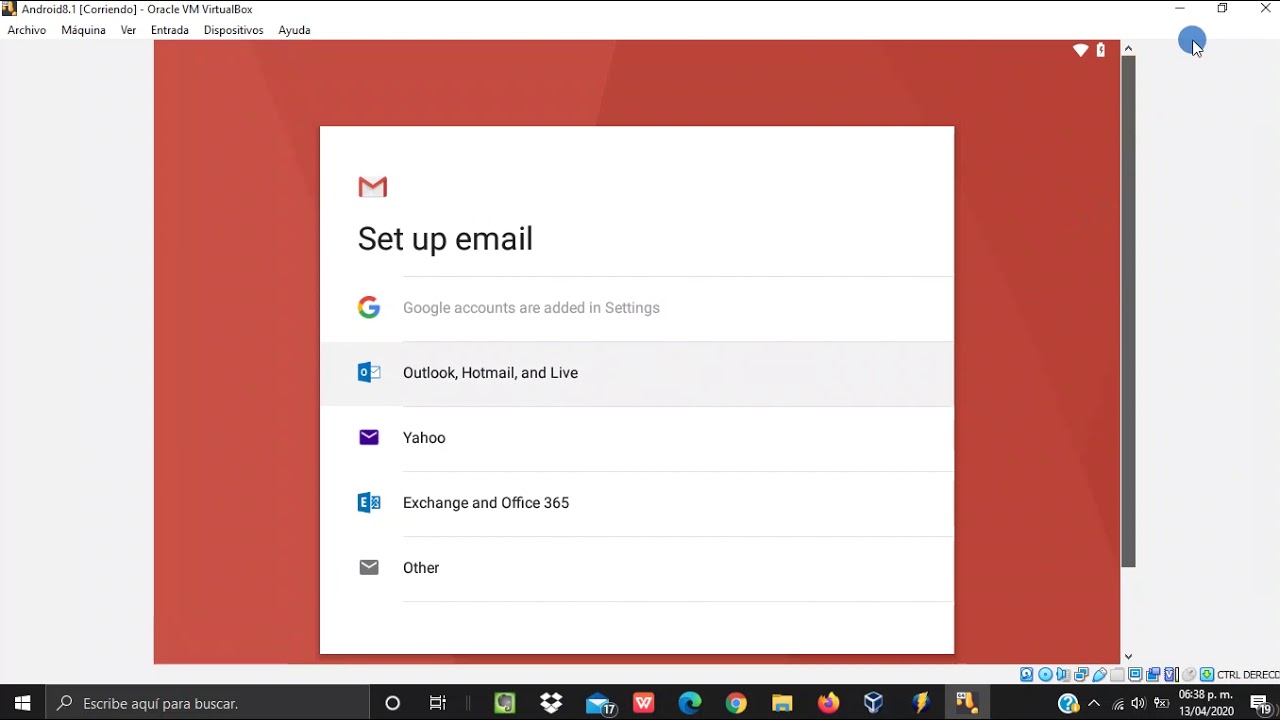Open the taskbar clock and date

1206,703
